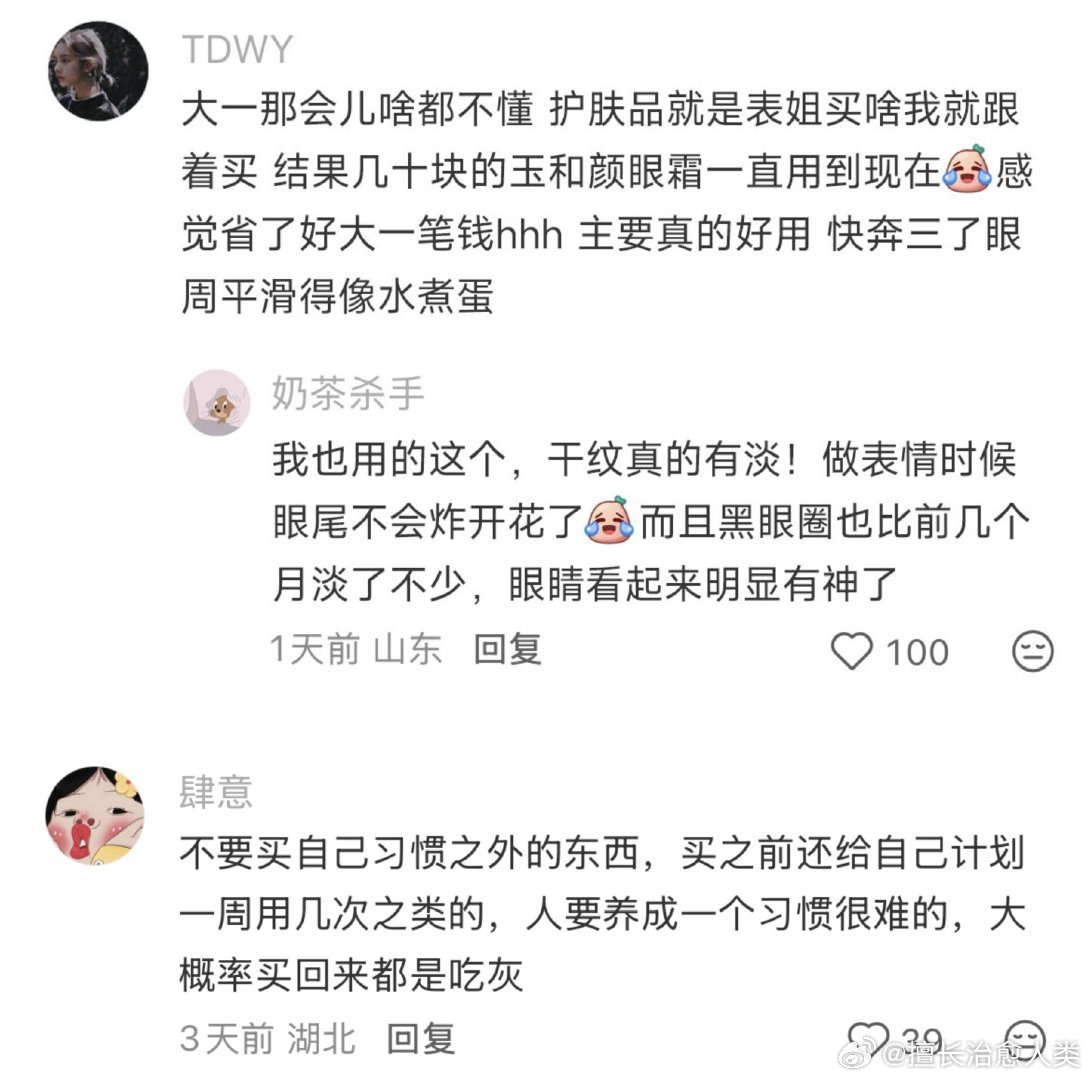Viewport: 1091px width, 1080px height.
Task: Like the 奶茶杀手 reply with heart icon
Action: 852,651
